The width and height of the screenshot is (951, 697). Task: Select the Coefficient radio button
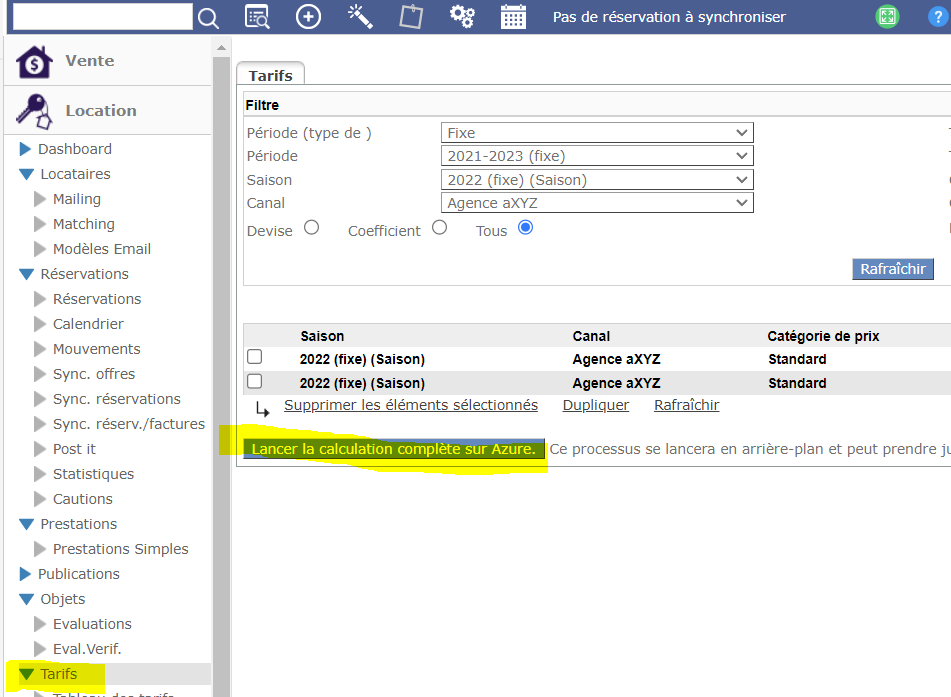point(439,228)
